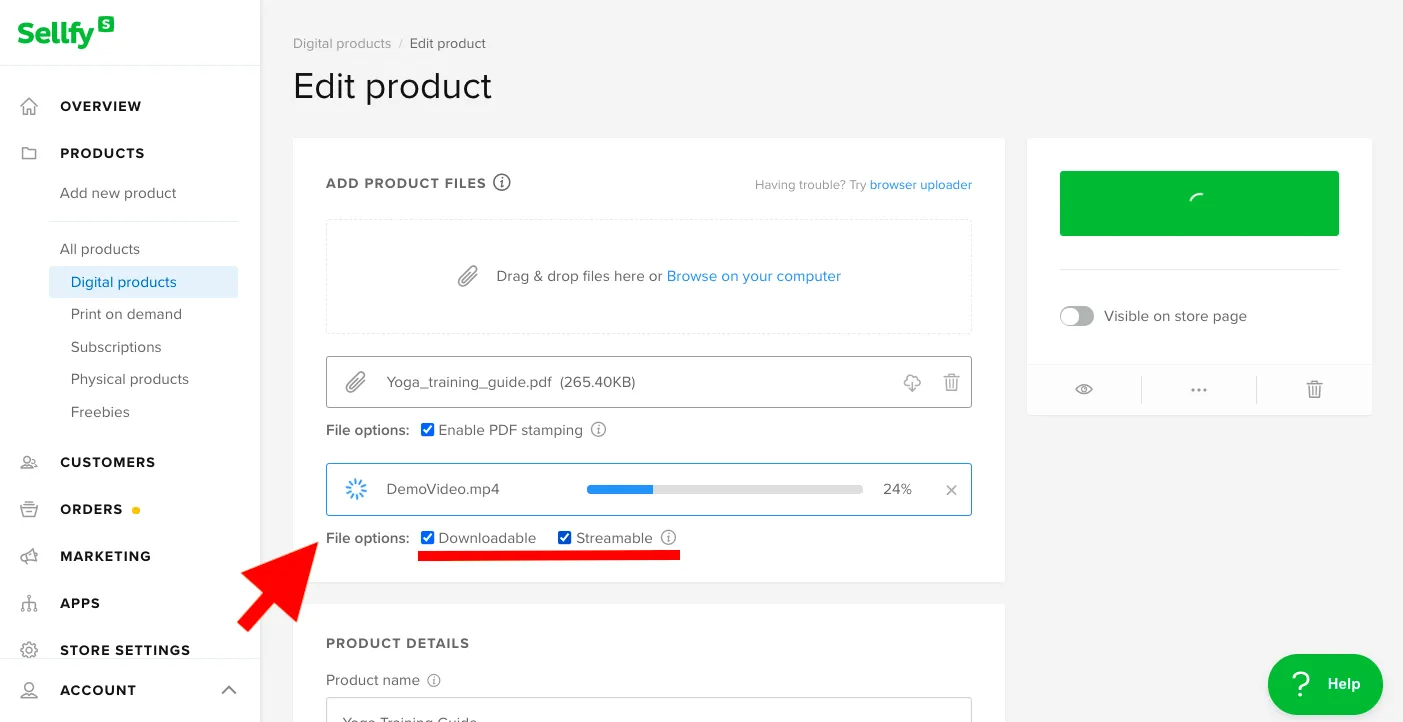
Task: Cancel the DemoVideo.mp4 upload
Action: point(951,490)
